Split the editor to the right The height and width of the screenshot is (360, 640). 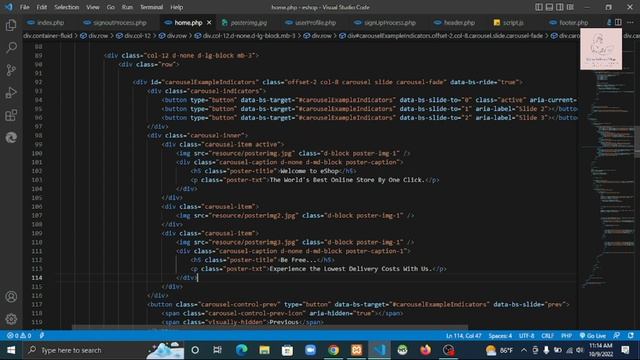tap(618, 22)
